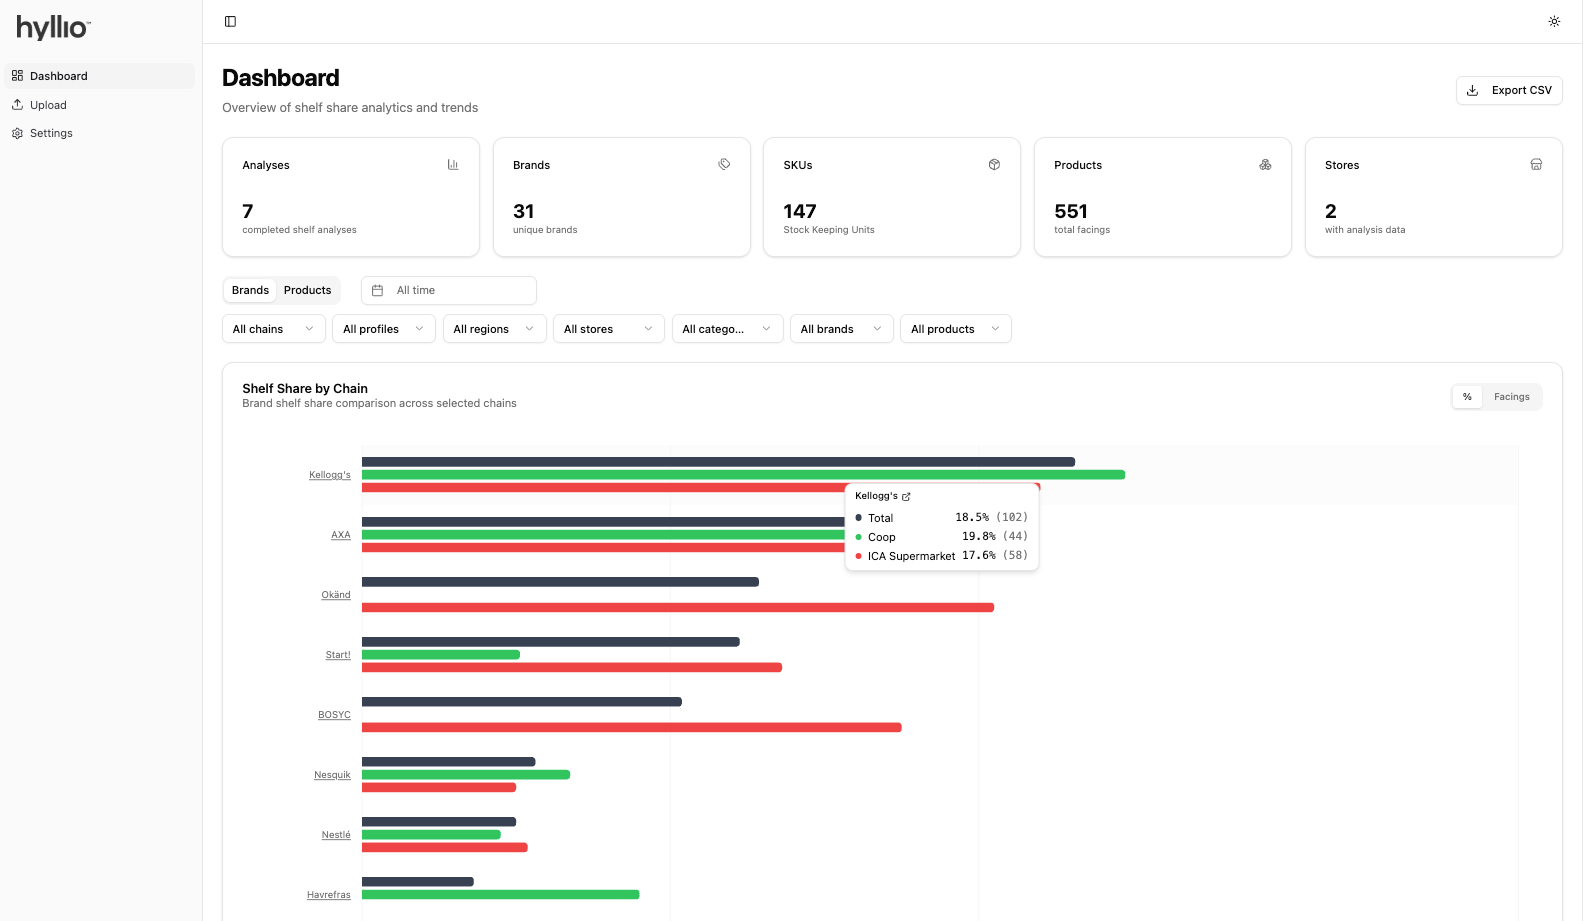Click Start! red ICA Supermarket bar
Screen dimensions: 1583x921
(x=572, y=668)
